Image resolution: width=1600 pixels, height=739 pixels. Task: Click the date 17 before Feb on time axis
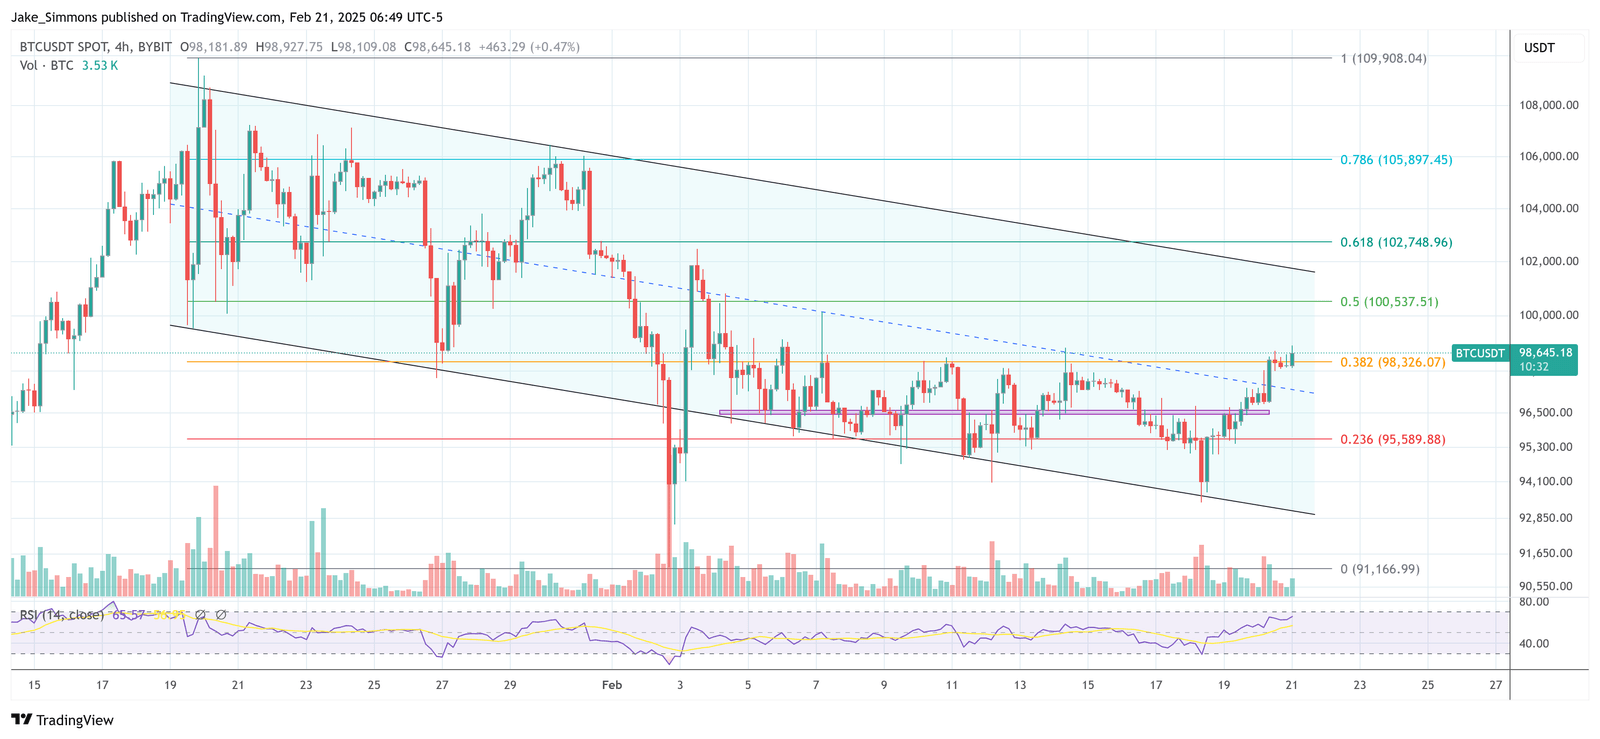pyautogui.click(x=102, y=685)
